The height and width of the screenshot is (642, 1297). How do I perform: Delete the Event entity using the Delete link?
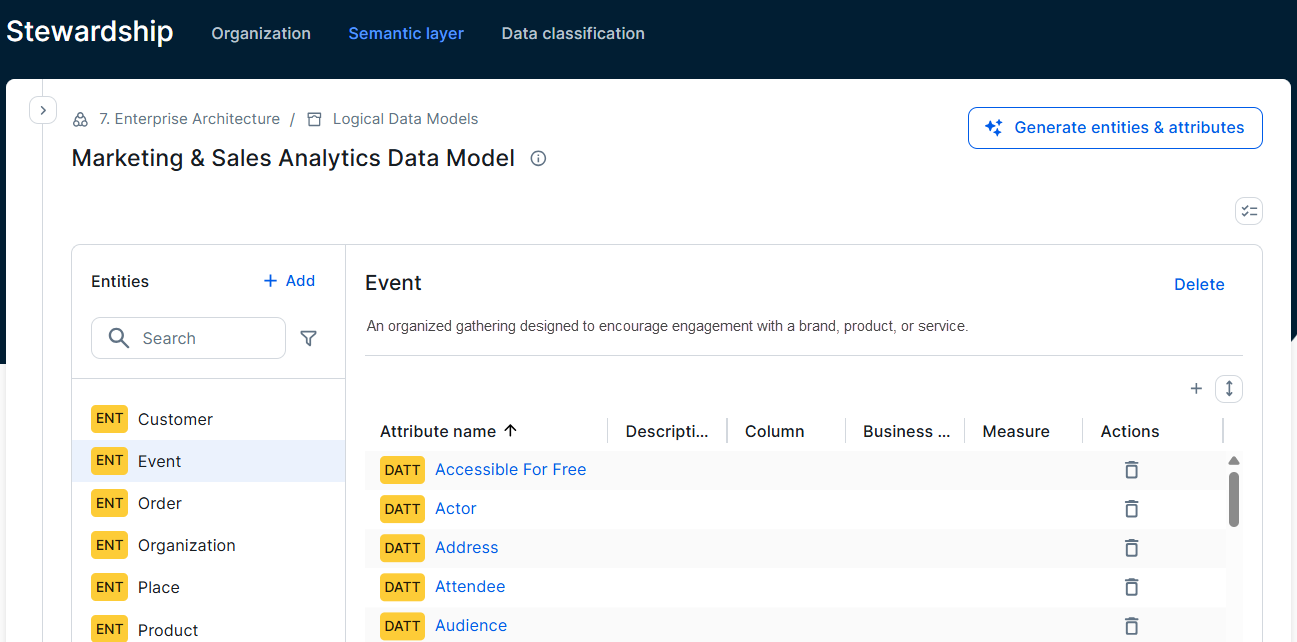(x=1199, y=284)
